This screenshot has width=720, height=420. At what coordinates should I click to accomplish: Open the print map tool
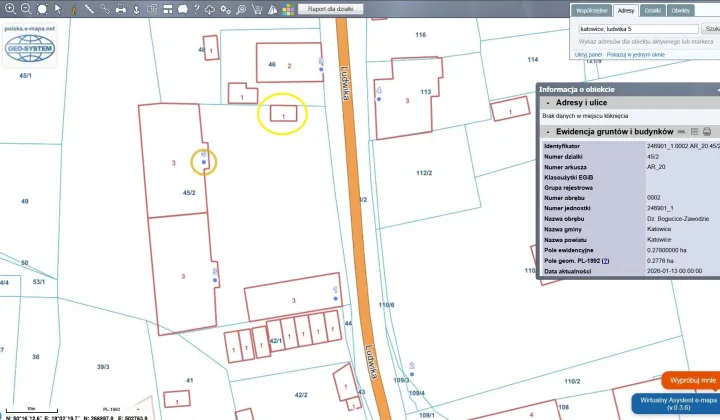(x=121, y=9)
